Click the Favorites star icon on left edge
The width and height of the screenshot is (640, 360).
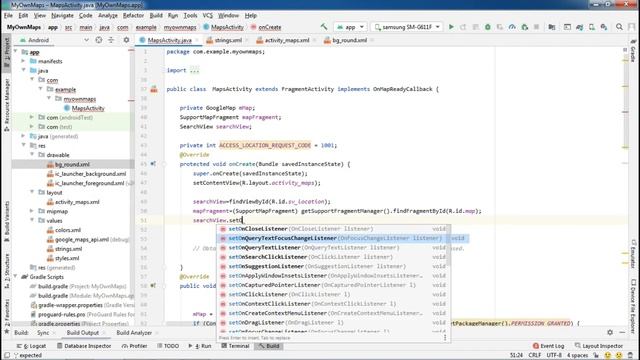7,331
